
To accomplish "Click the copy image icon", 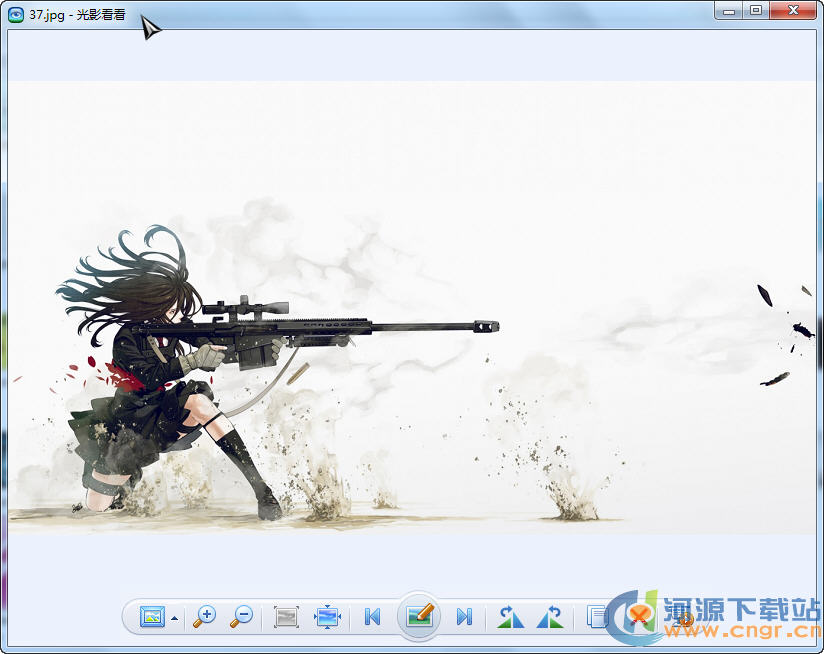I will coord(597,617).
